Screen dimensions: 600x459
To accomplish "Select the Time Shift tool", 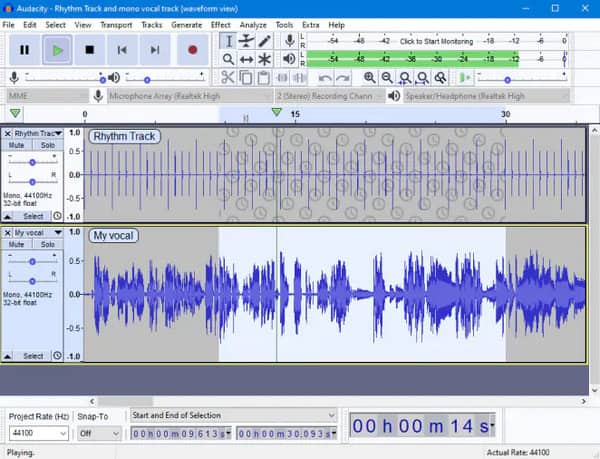I will (246, 59).
